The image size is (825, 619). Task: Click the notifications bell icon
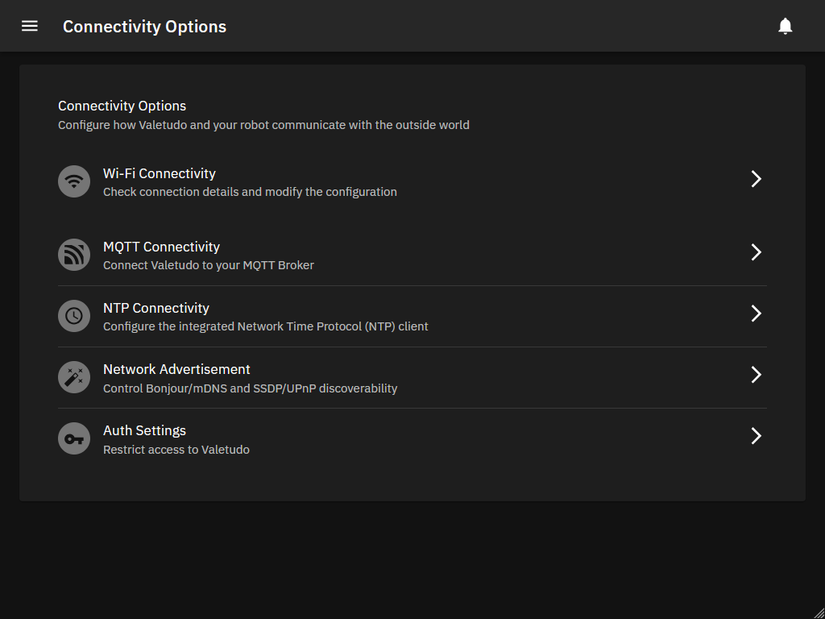point(785,26)
